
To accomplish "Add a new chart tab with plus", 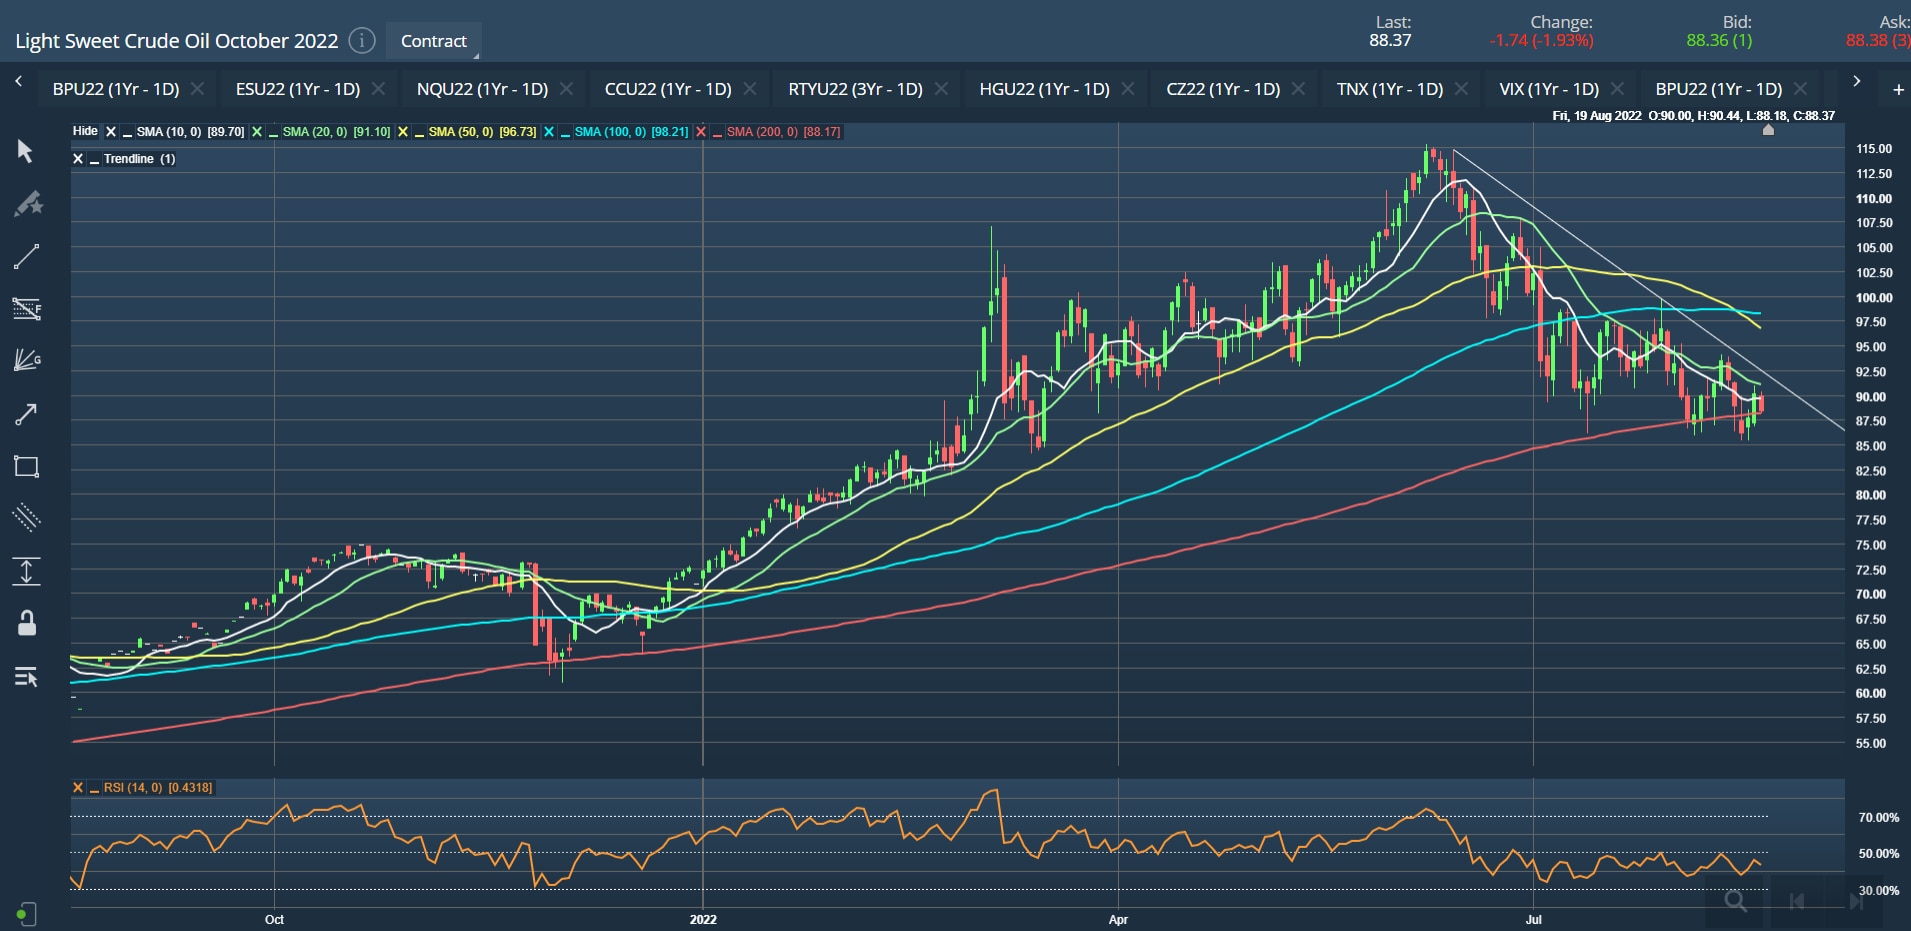I will [1898, 90].
